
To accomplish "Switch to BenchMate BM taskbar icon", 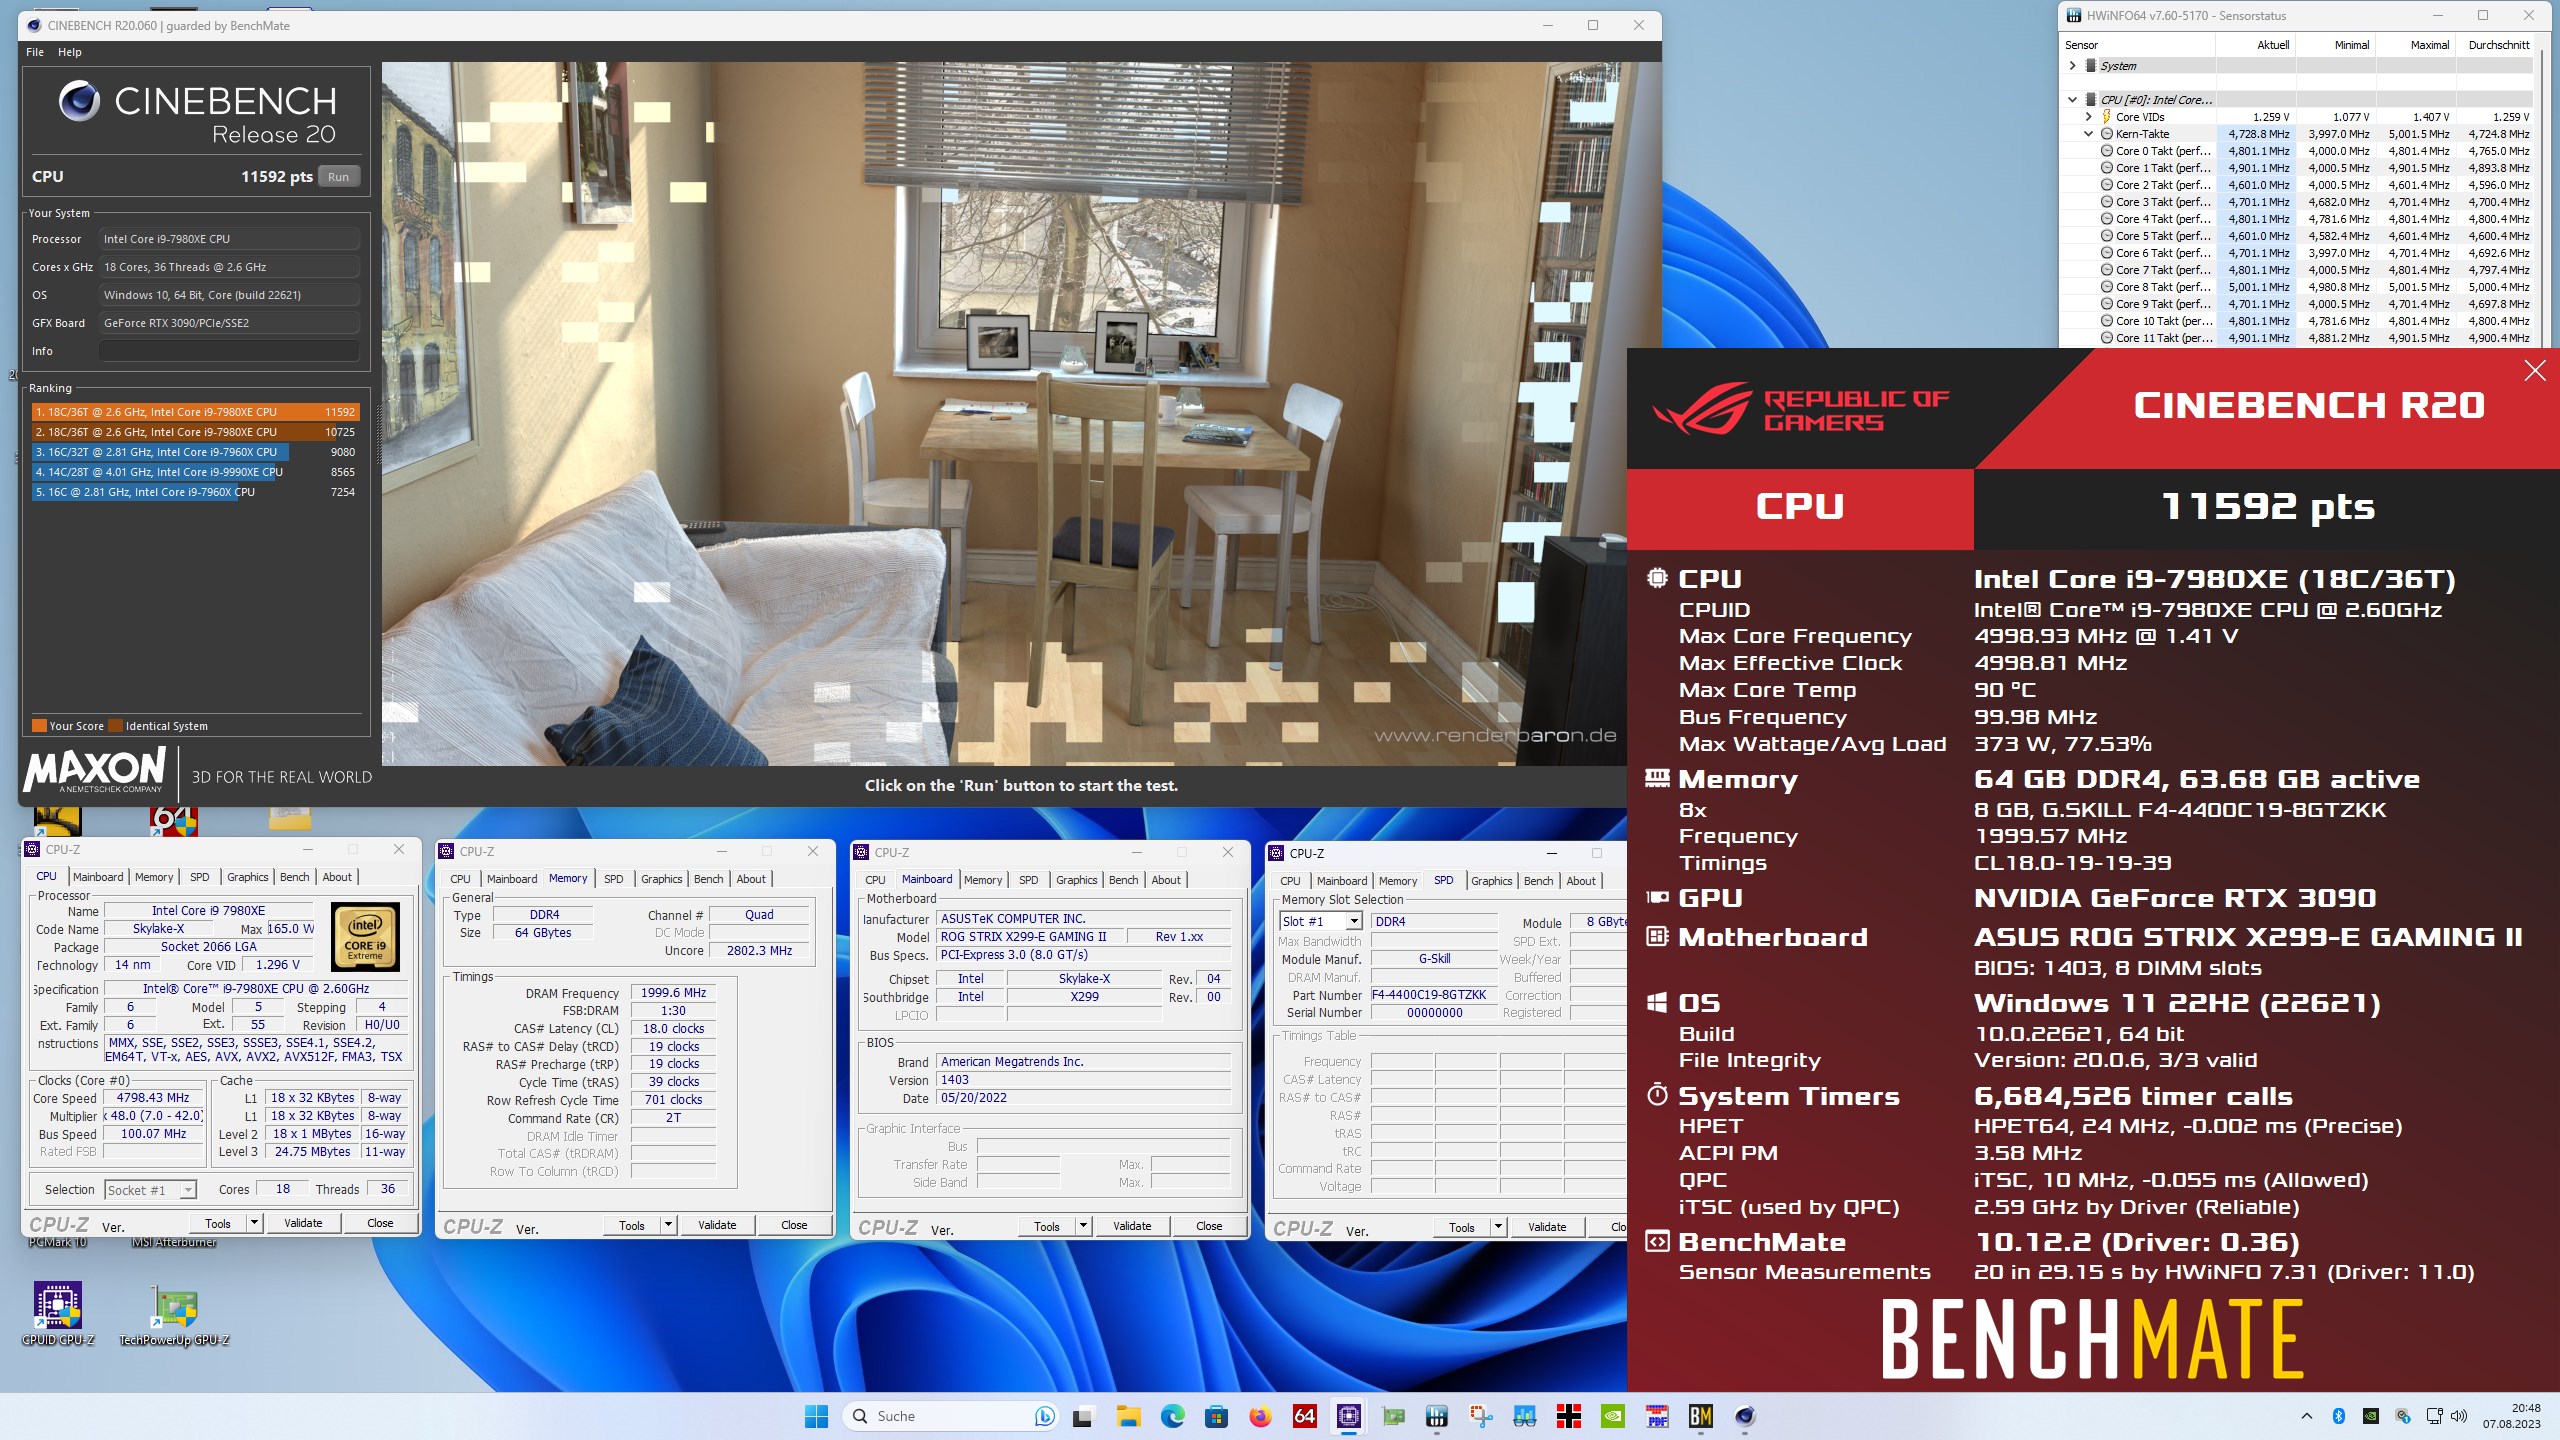I will pos(1701,1416).
